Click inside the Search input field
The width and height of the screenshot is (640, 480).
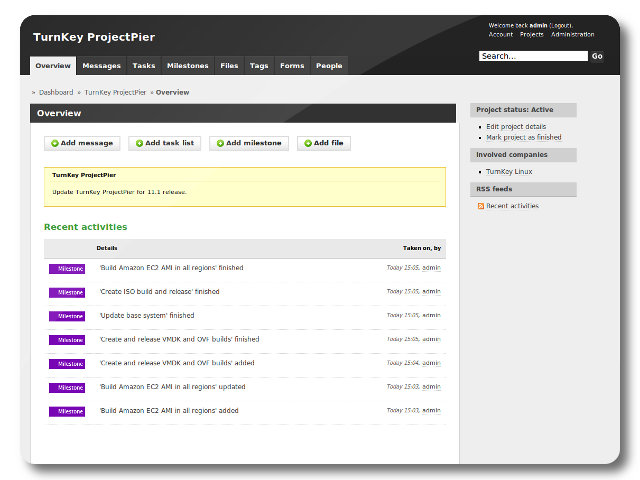(532, 57)
